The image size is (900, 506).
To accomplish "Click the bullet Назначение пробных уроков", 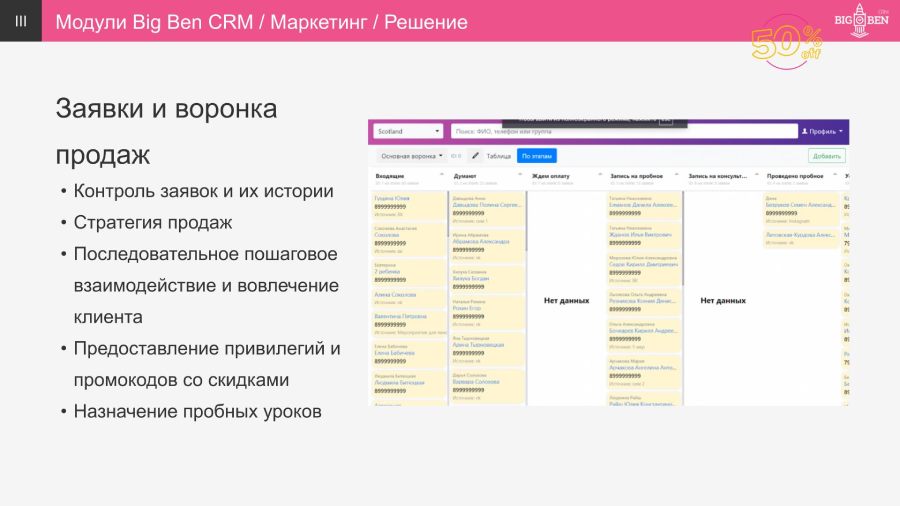I will click(x=197, y=411).
